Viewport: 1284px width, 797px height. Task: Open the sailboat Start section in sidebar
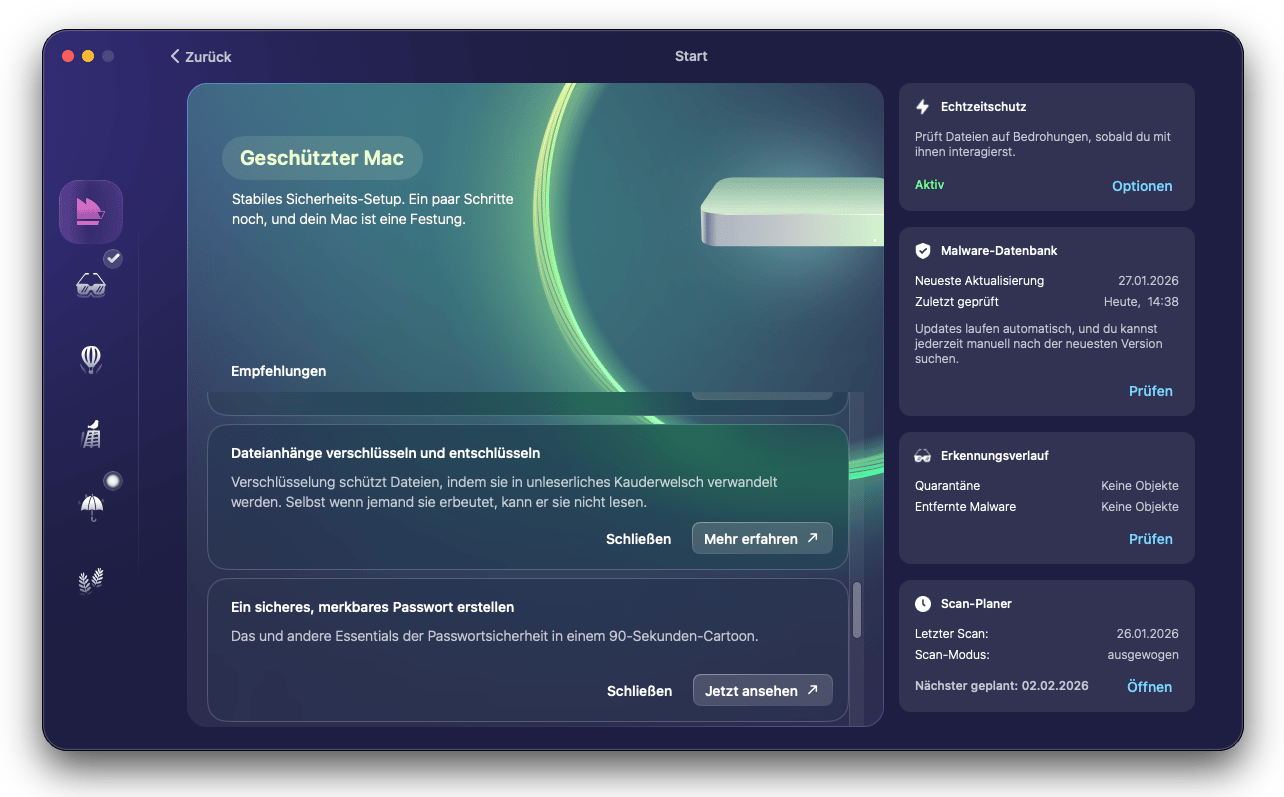91,212
